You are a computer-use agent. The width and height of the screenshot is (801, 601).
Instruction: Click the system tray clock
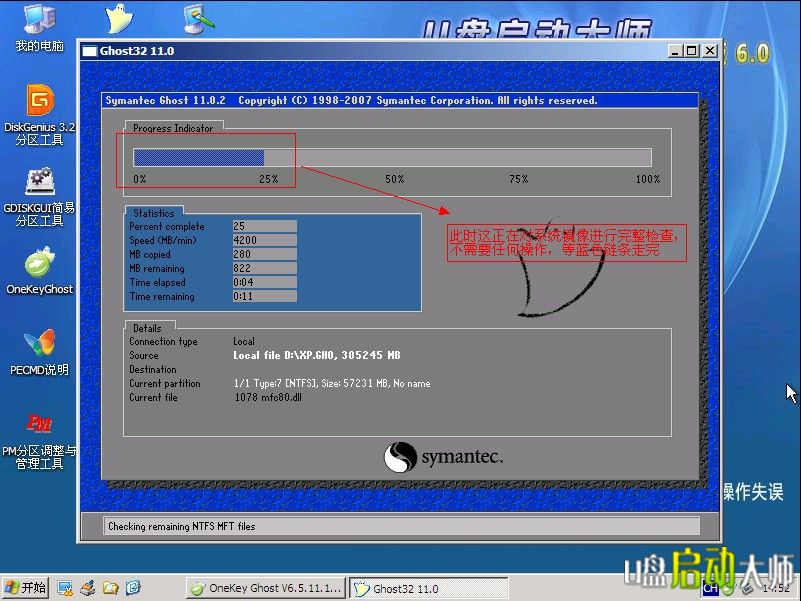click(x=775, y=588)
